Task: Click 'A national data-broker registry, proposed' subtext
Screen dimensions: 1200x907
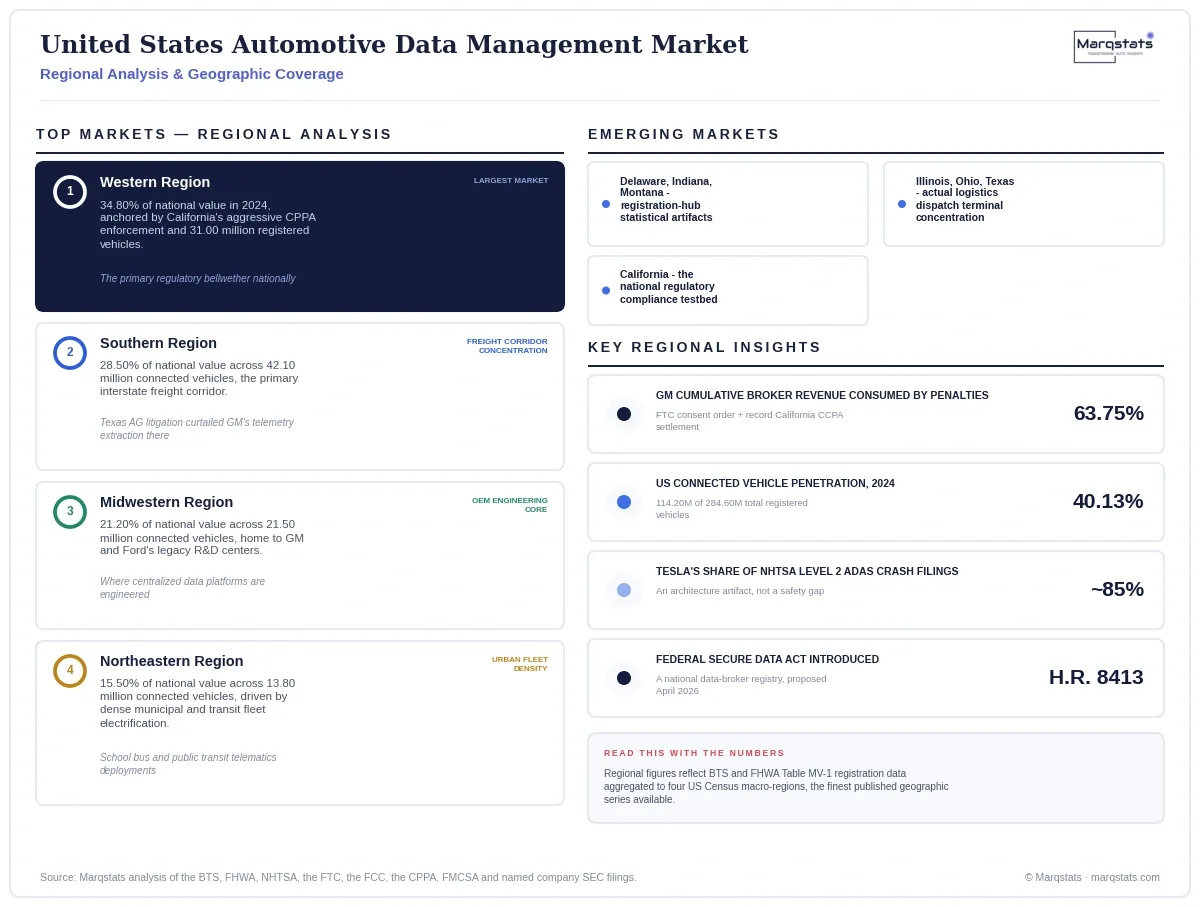Action: tap(741, 685)
